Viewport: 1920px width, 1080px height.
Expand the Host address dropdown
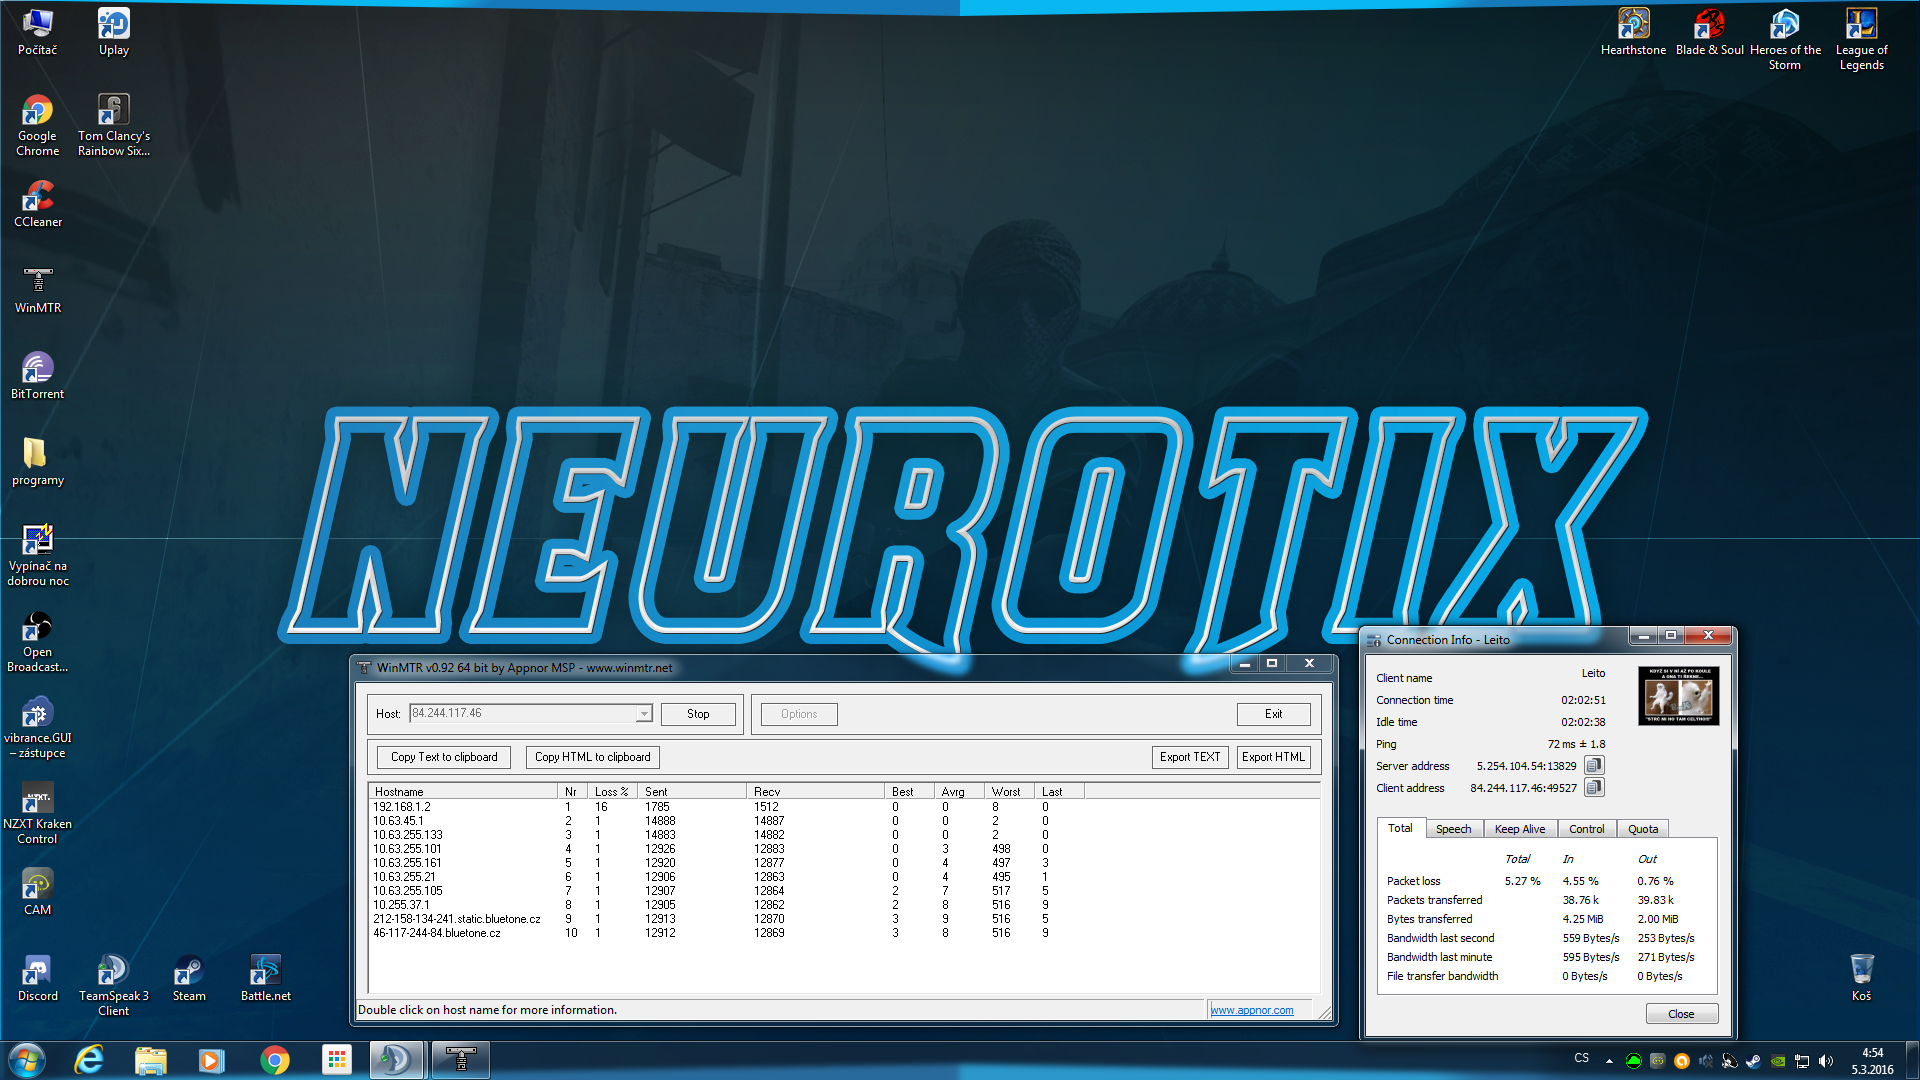tap(644, 714)
